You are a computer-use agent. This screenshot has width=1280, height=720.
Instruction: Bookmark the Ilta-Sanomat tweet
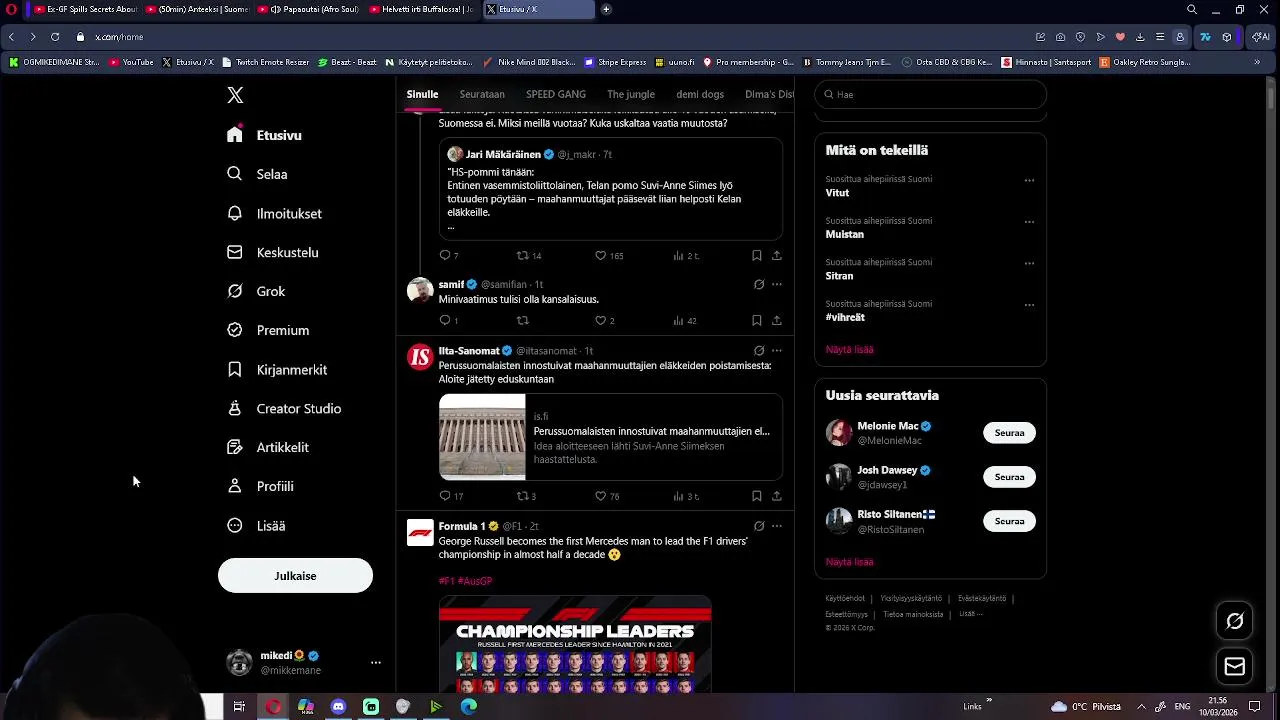pyautogui.click(x=757, y=495)
